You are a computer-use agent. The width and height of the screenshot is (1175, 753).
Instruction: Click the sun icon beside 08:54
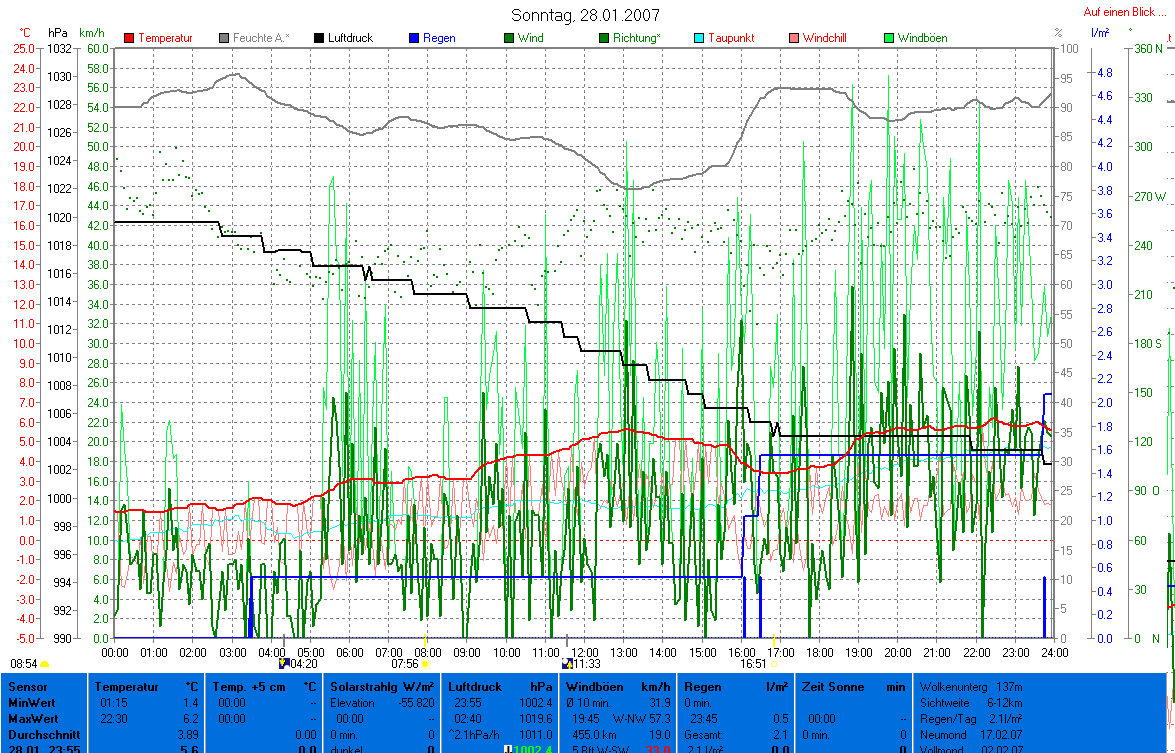(x=45, y=663)
